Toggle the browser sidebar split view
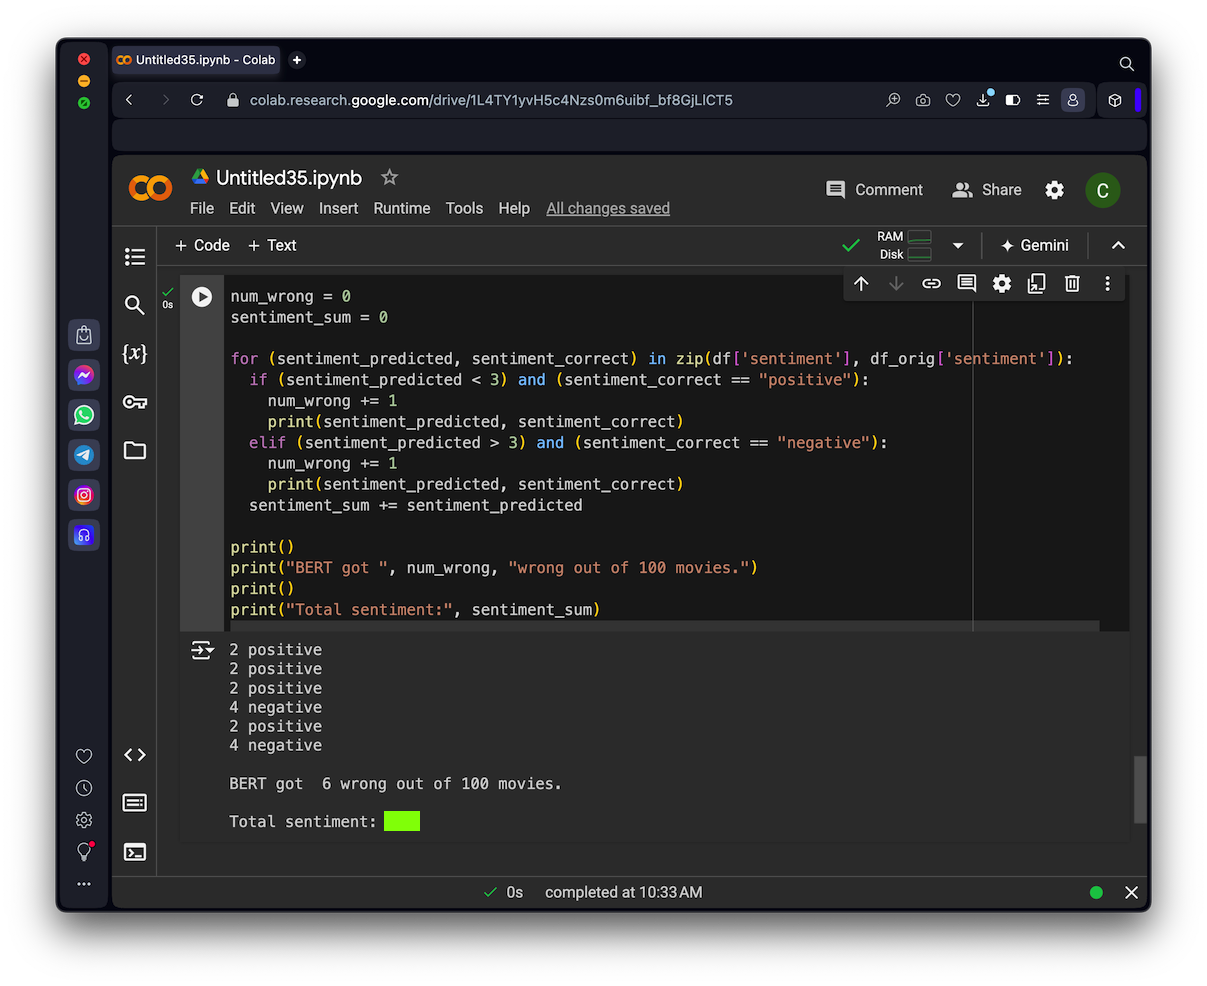The image size is (1207, 986). [1013, 100]
